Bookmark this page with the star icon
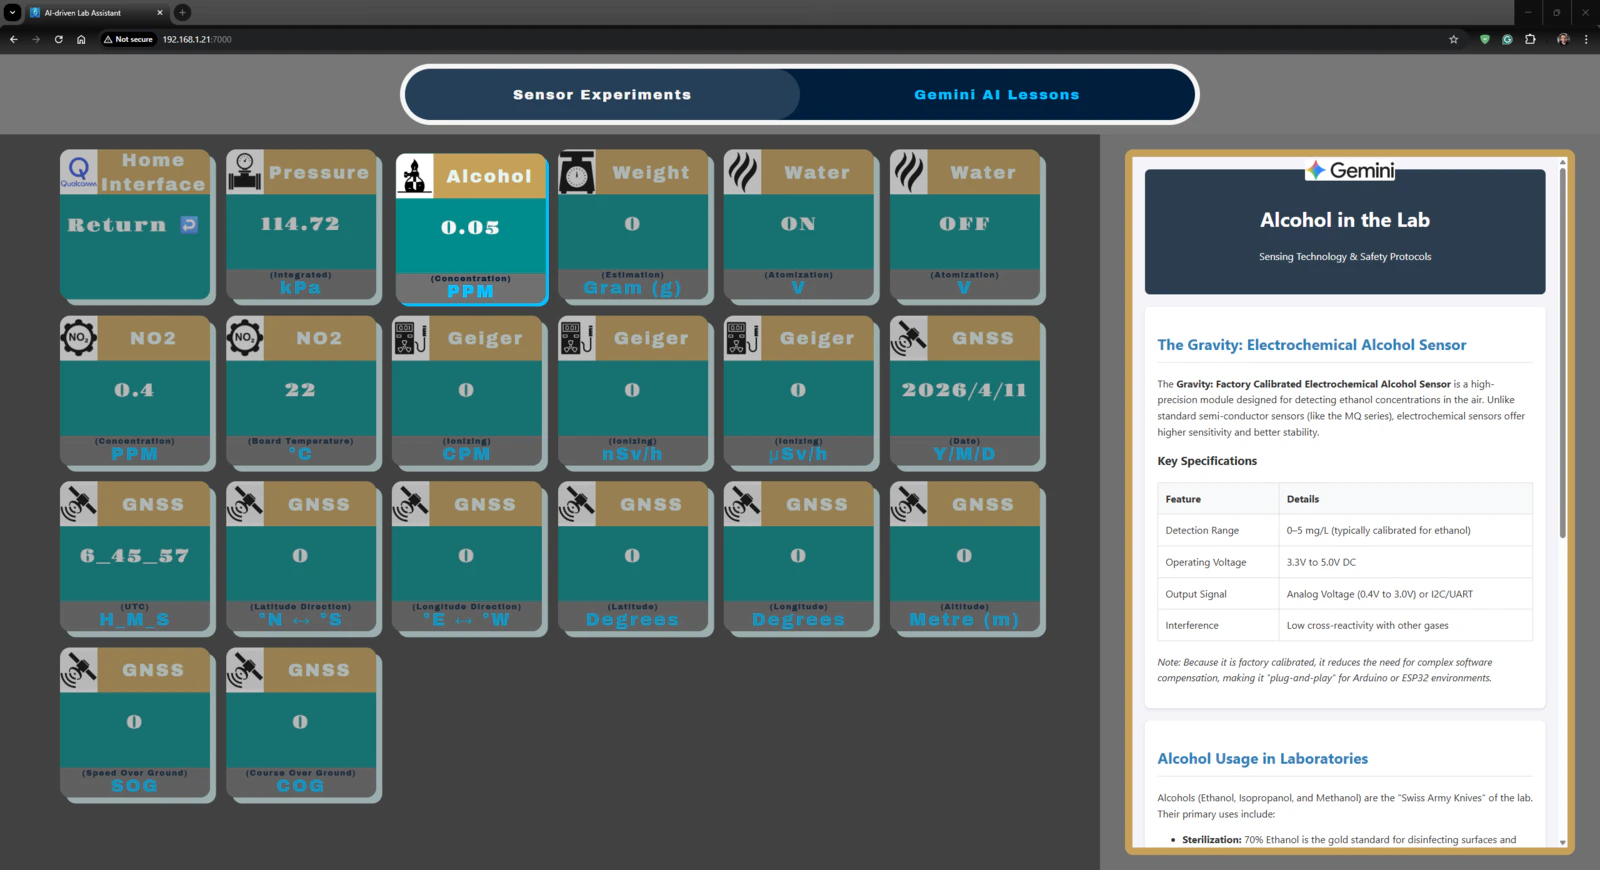1600x870 pixels. pos(1454,40)
